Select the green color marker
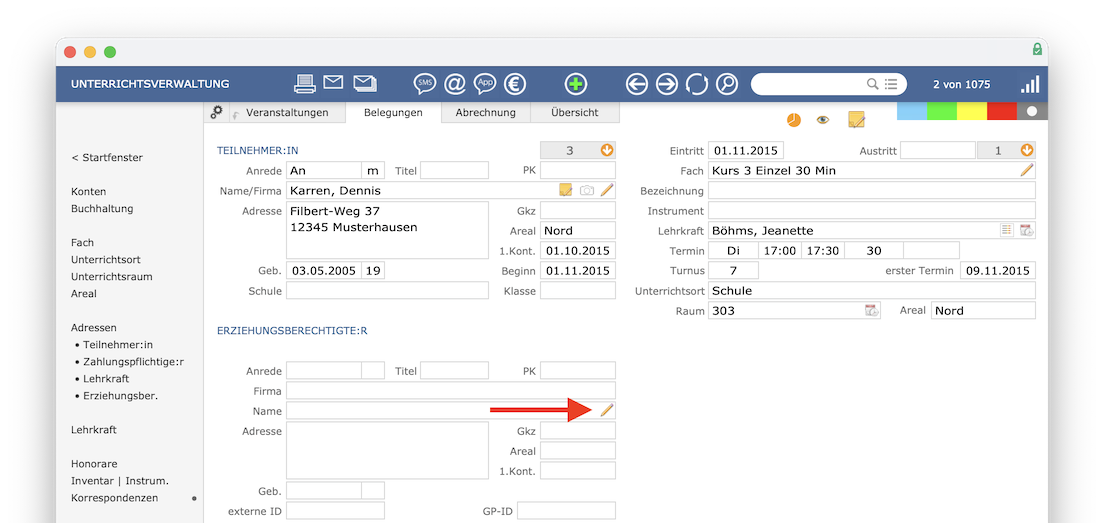The width and height of the screenshot is (1104, 523). (942, 111)
